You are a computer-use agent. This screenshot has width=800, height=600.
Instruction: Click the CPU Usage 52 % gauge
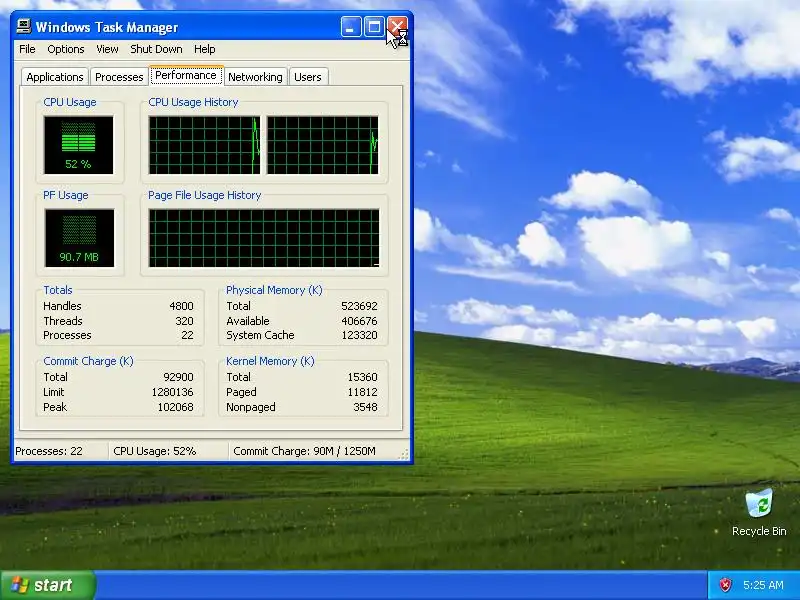(x=79, y=145)
